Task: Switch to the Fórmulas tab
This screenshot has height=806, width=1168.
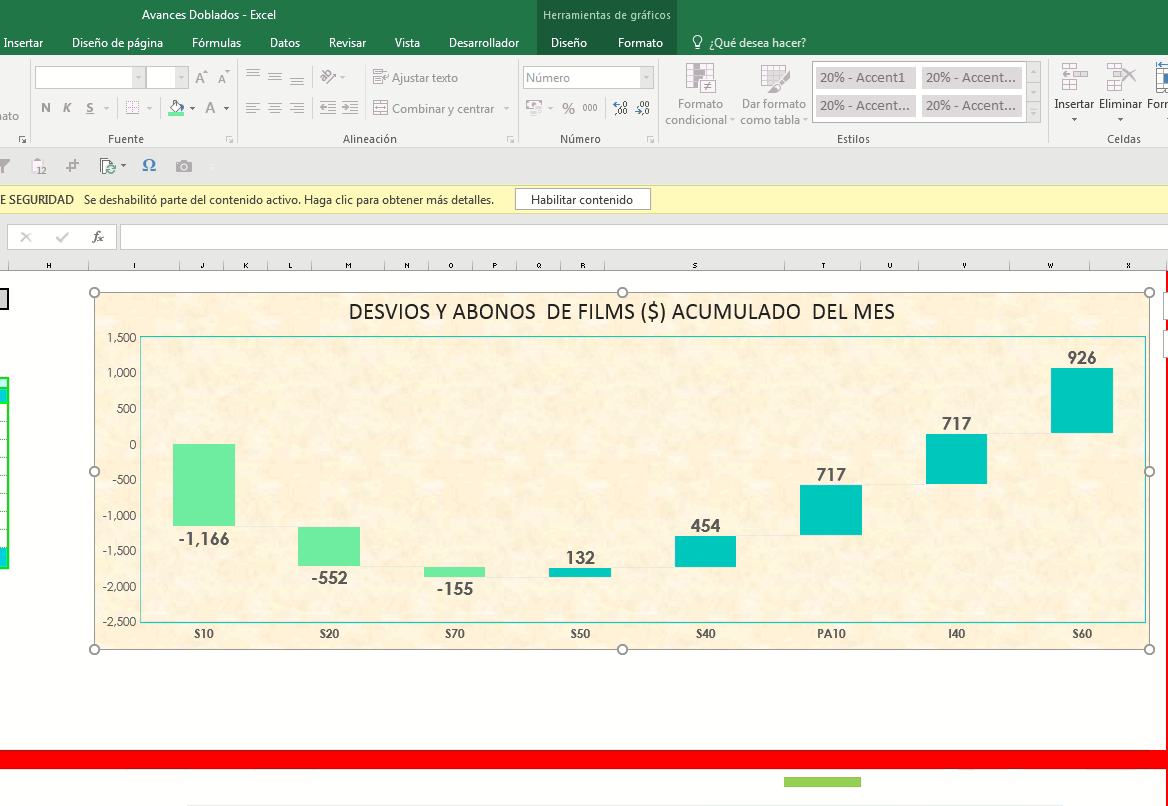Action: tap(216, 43)
